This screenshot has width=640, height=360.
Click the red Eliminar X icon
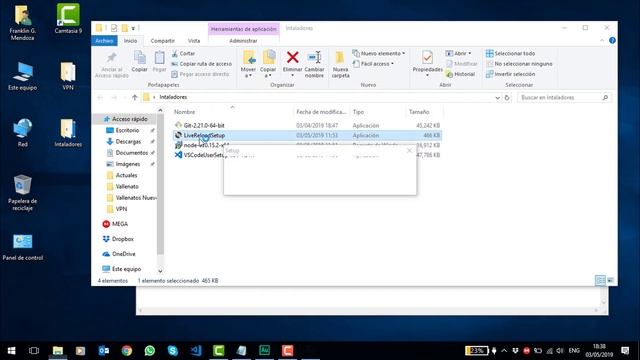292,58
